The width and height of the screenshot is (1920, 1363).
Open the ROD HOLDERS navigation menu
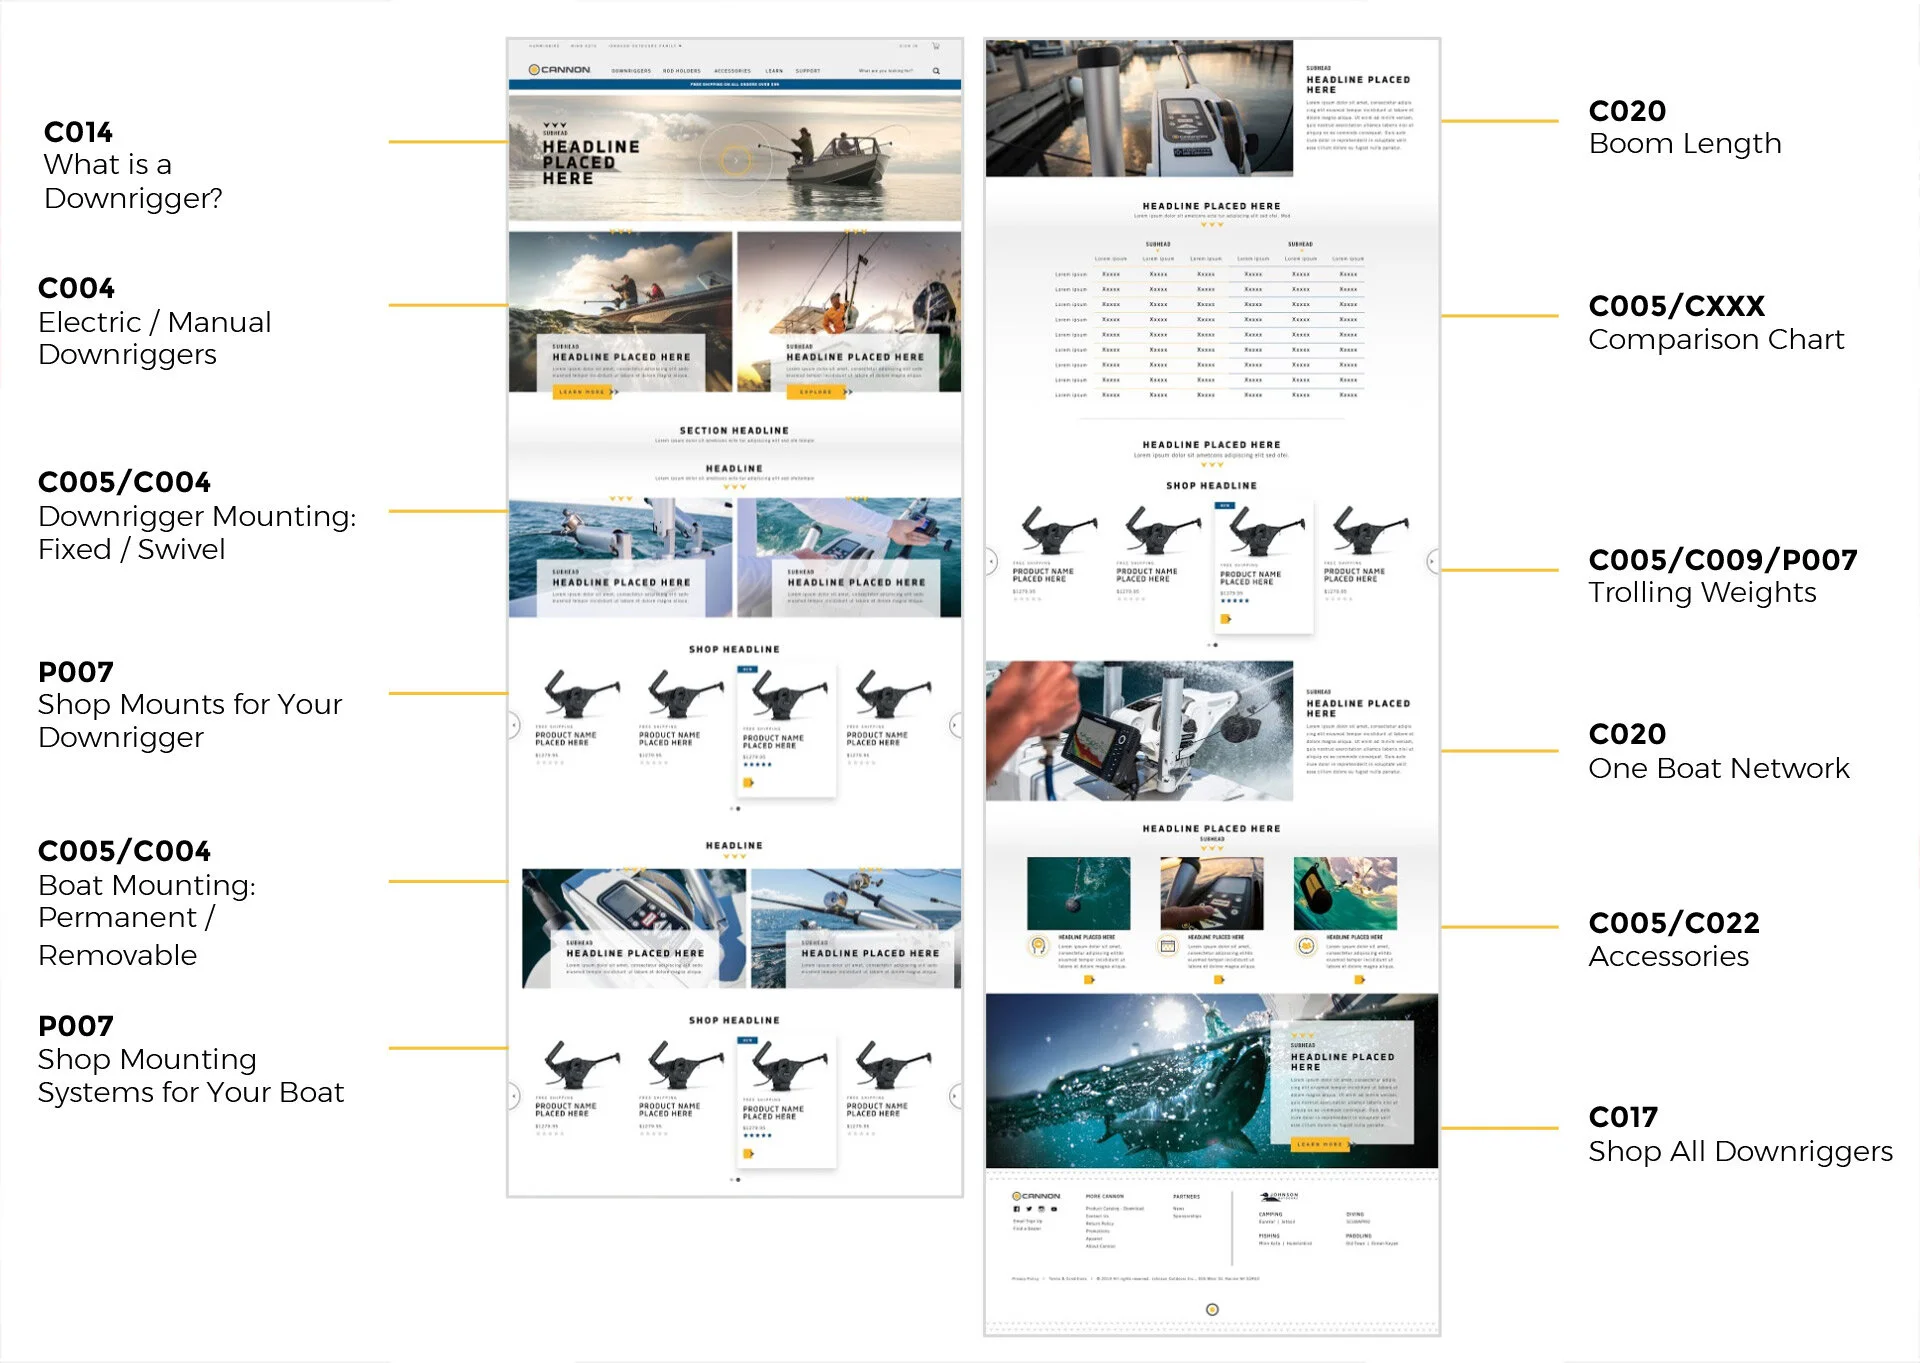pyautogui.click(x=682, y=70)
